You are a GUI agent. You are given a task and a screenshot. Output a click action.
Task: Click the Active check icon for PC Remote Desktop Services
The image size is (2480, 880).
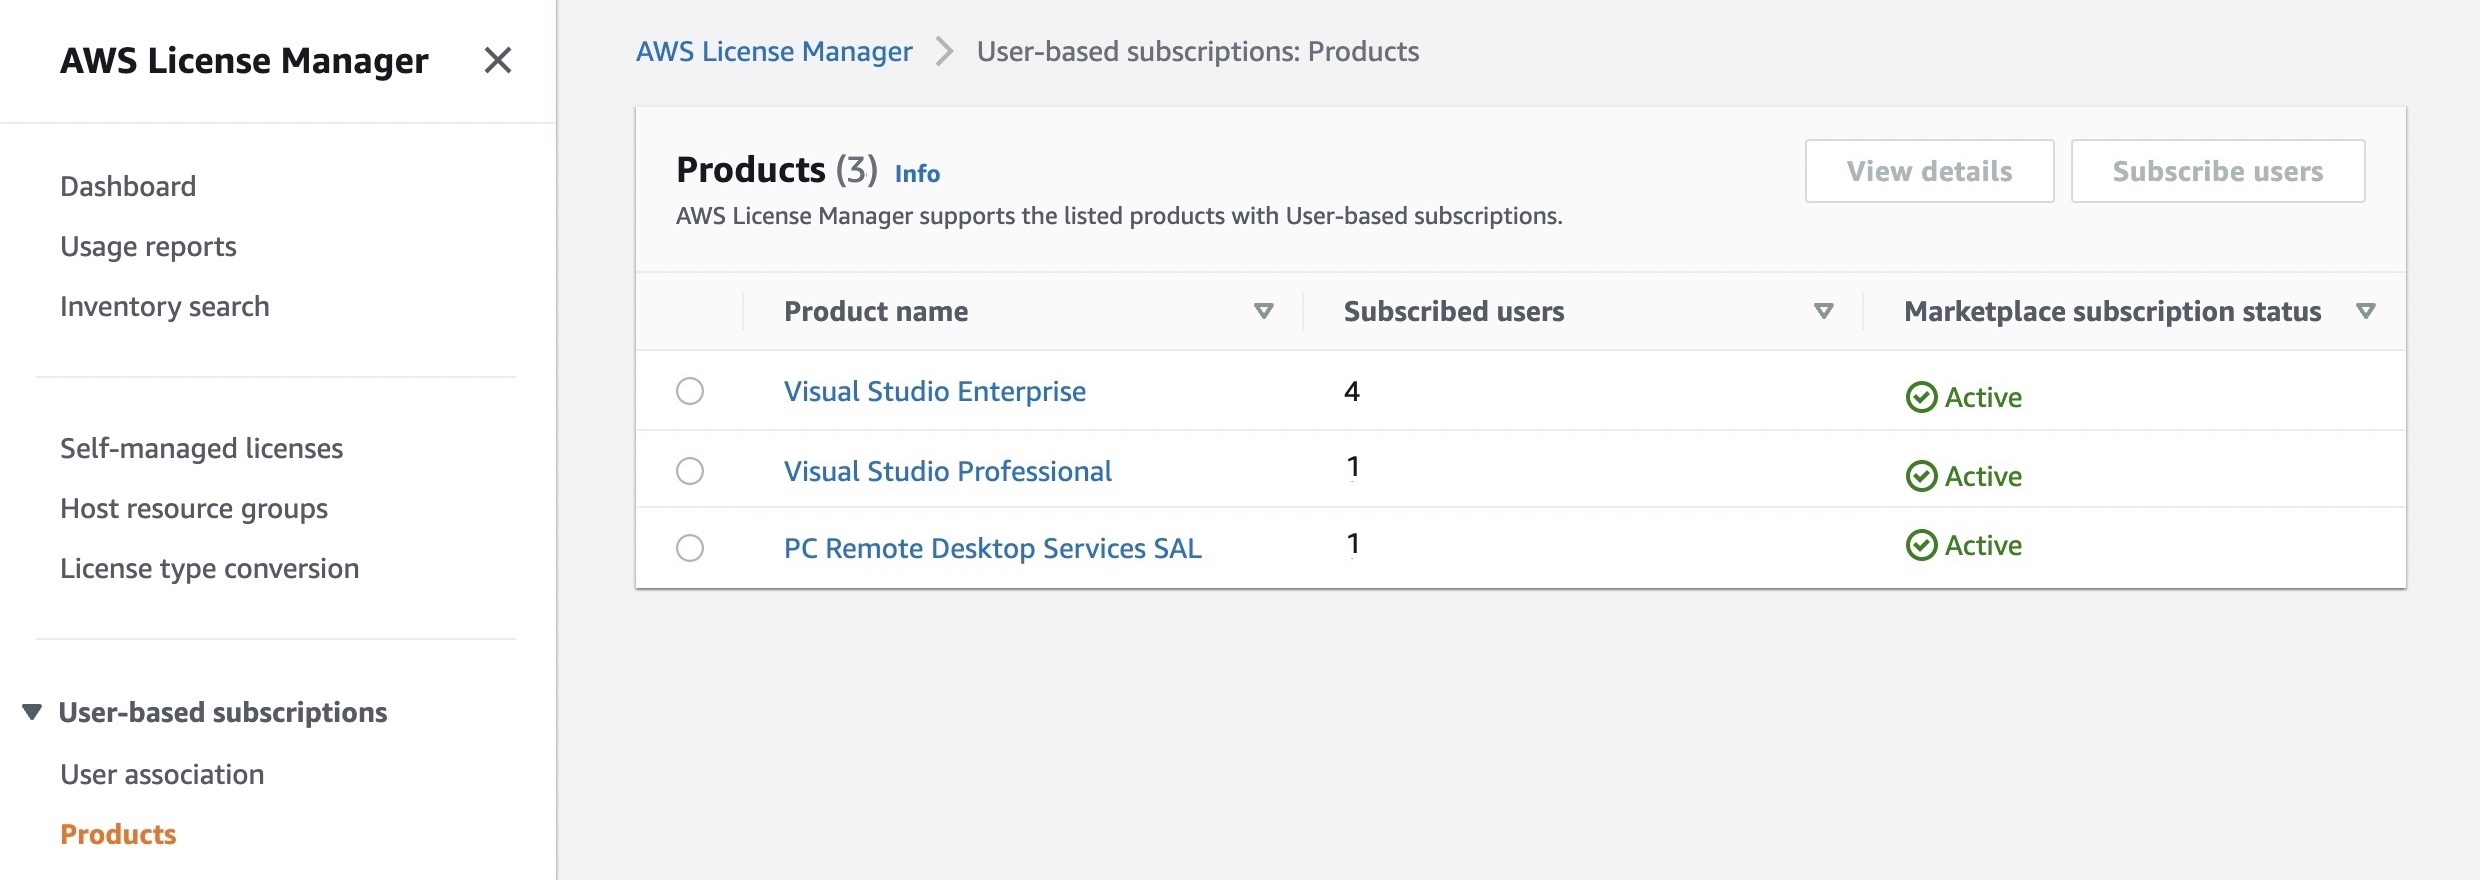[1921, 545]
